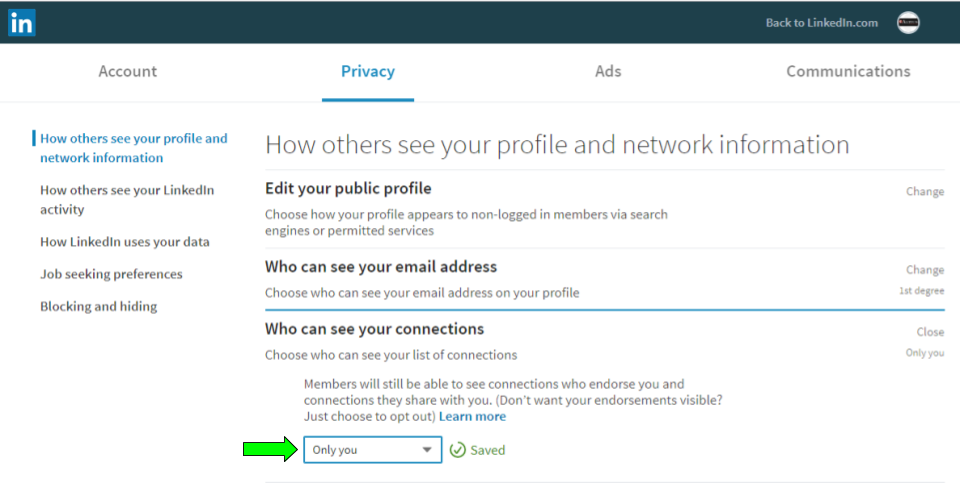Expand the Edit your public profile section
Viewport: 960px width, 483px height.
coord(348,188)
